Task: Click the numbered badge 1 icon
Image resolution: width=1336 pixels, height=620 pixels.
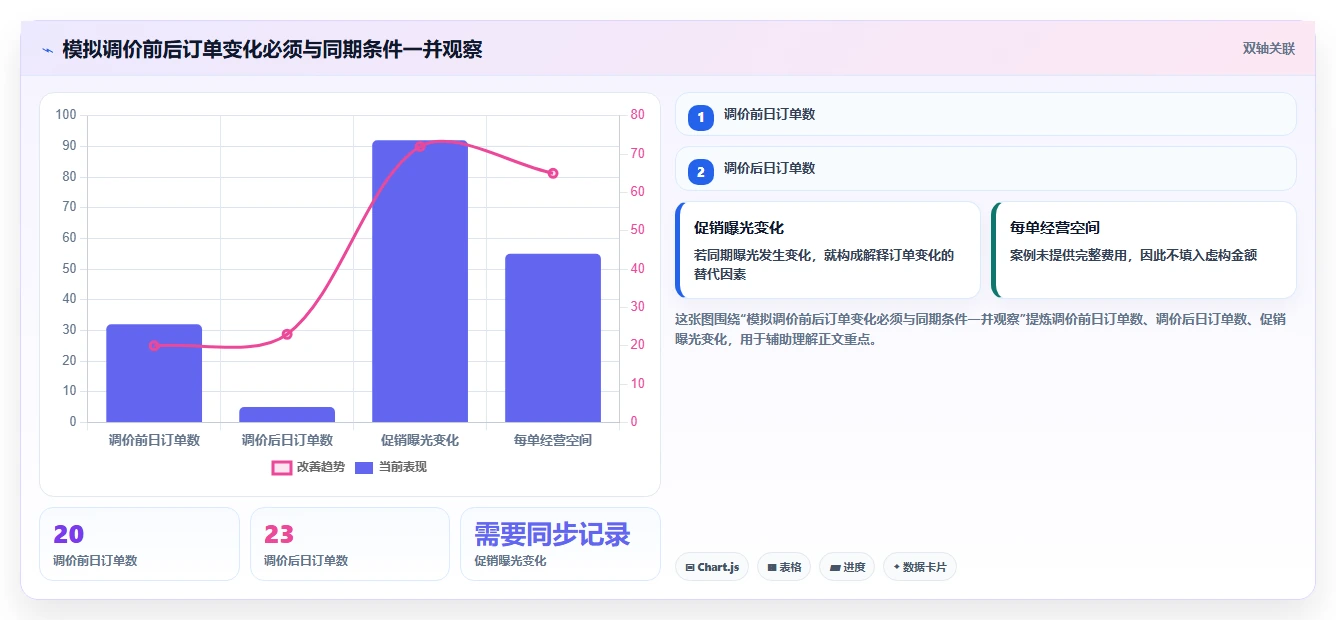Action: (701, 117)
